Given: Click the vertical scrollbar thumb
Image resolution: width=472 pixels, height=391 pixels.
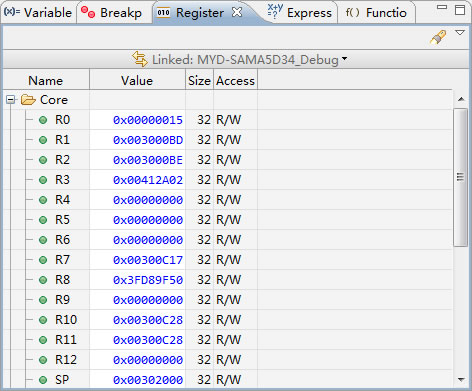Looking at the screenshot, I should pyautogui.click(x=460, y=177).
